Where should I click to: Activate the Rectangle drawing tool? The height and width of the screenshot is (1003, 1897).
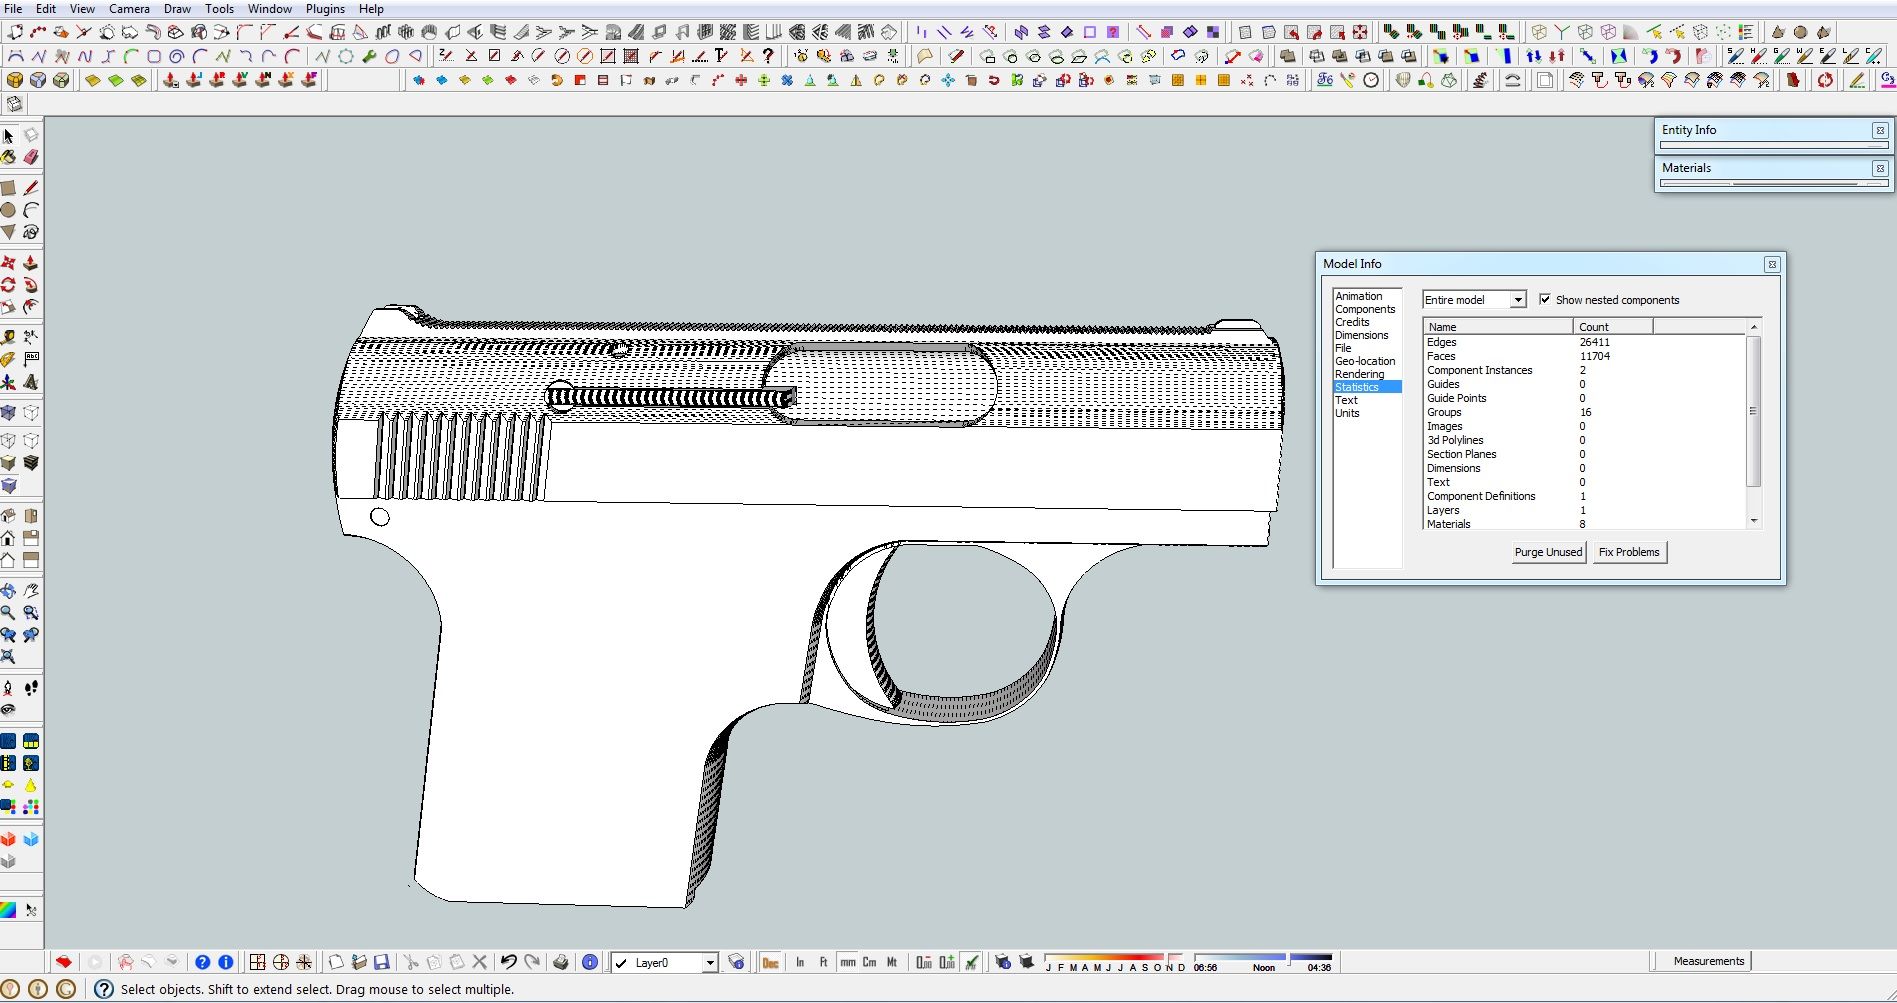click(x=9, y=188)
